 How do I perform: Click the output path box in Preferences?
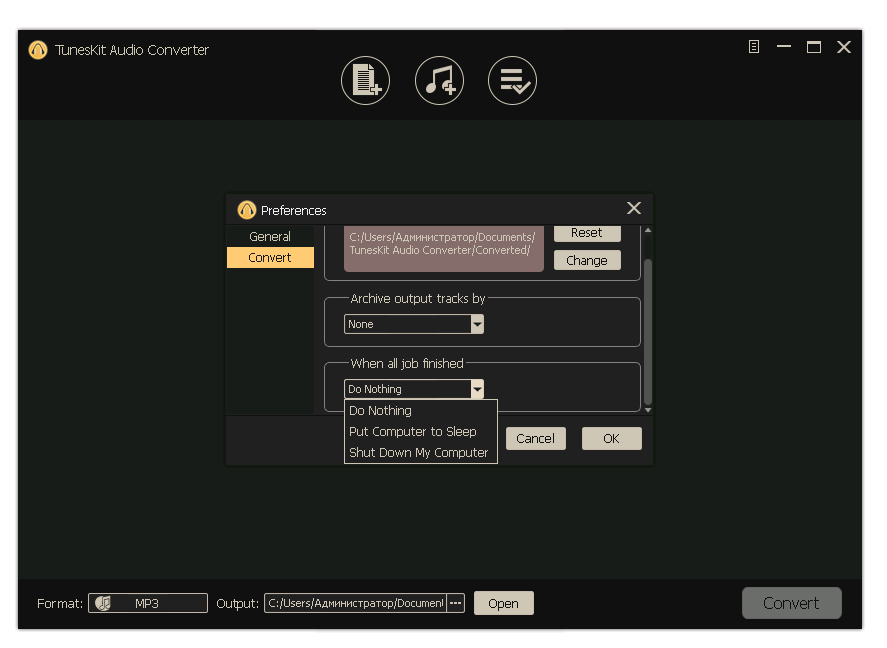[444, 248]
